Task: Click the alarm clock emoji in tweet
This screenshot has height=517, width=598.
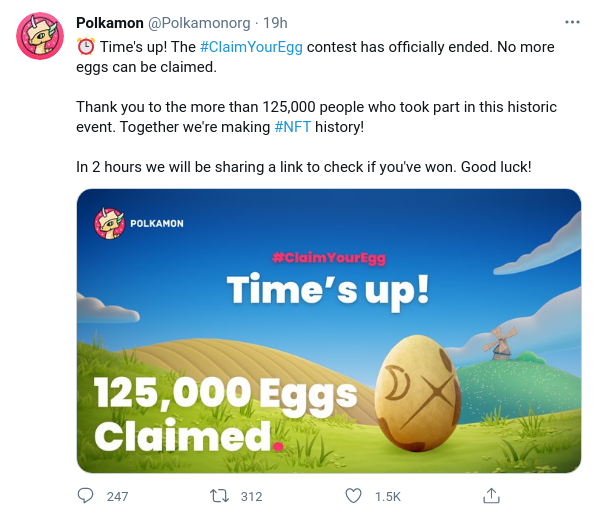Action: (x=86, y=47)
